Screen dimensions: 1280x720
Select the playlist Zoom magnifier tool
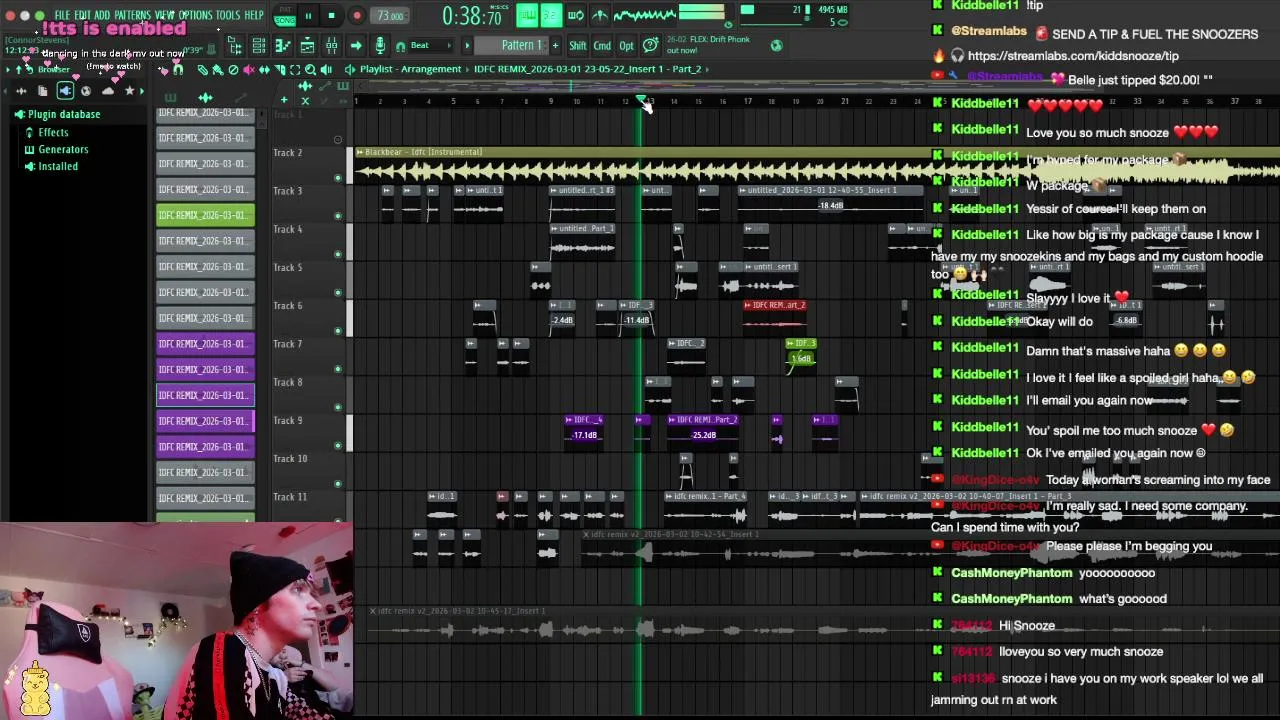[x=310, y=70]
